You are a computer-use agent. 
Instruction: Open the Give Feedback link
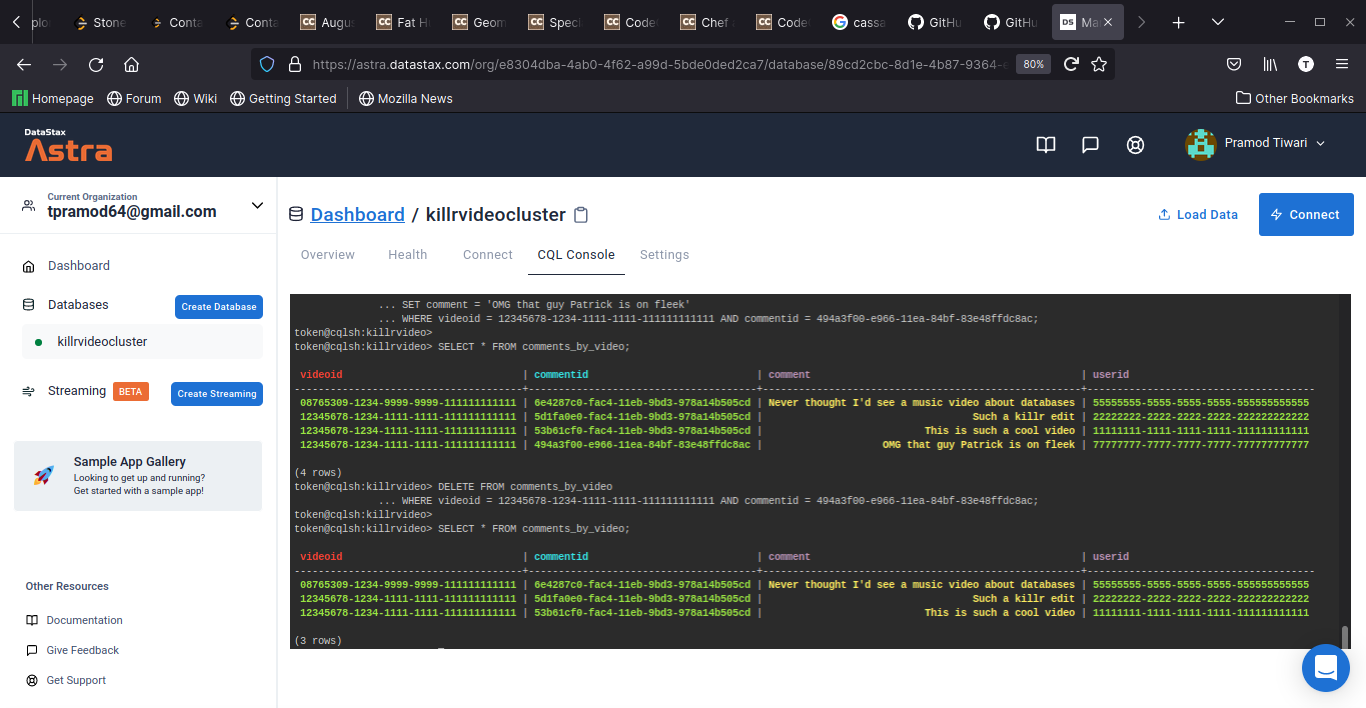(x=83, y=650)
